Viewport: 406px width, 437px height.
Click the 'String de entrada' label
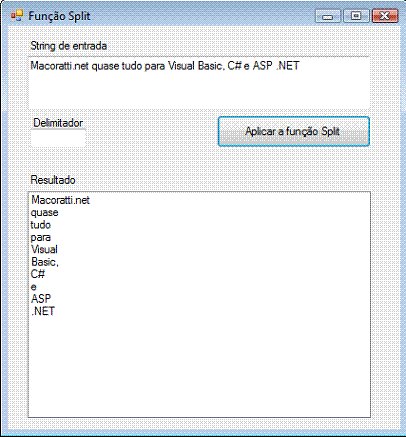[69, 46]
